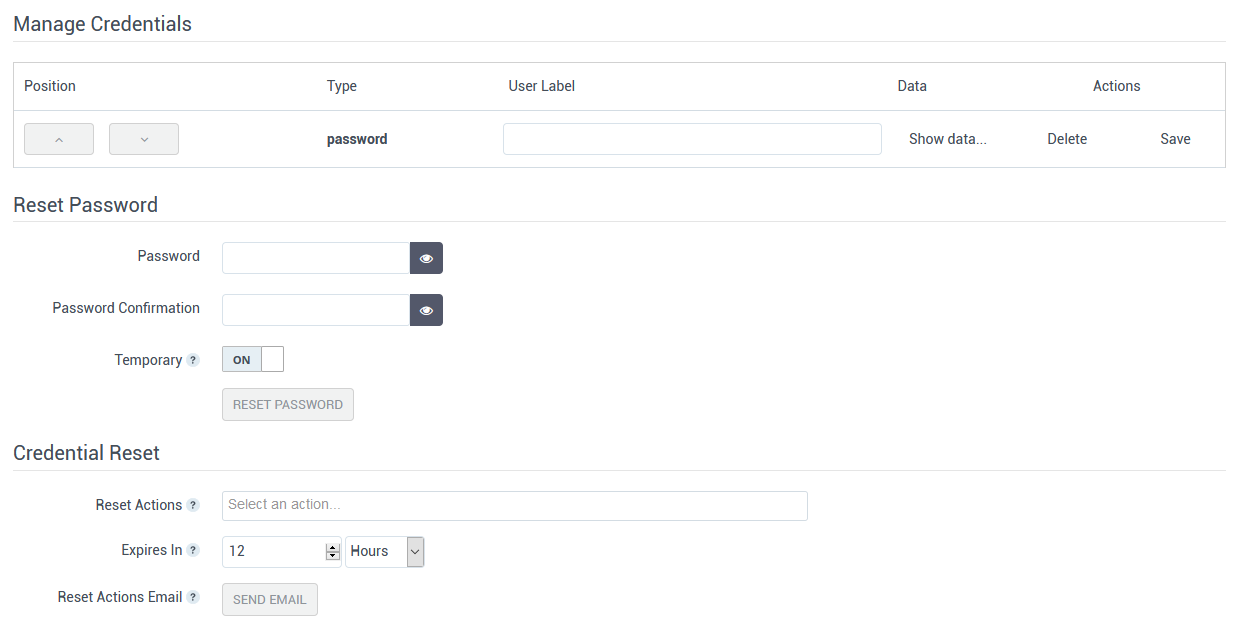Image resolution: width=1239 pixels, height=634 pixels.
Task: Move credential up with the up arrow
Action: 59,139
